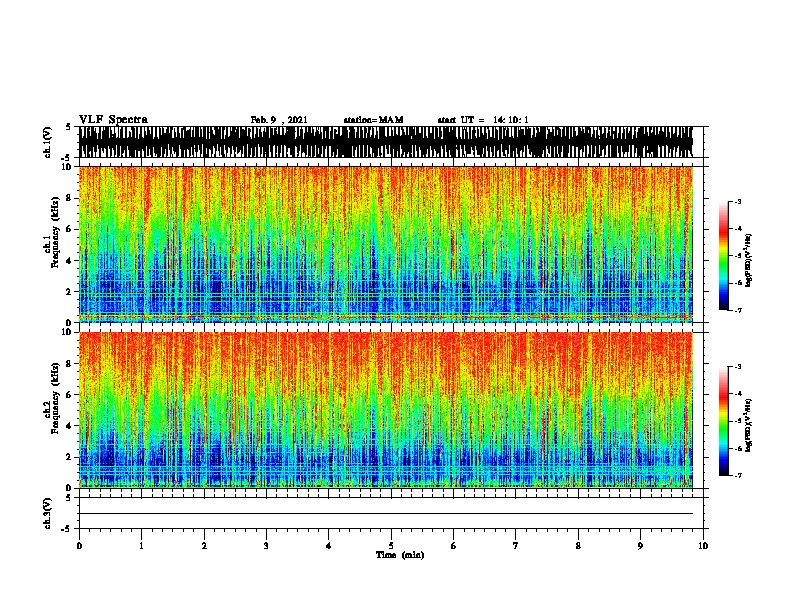The height and width of the screenshot is (612, 792).
Task: Click the time axis tick label "3"
Action: [x=266, y=546]
